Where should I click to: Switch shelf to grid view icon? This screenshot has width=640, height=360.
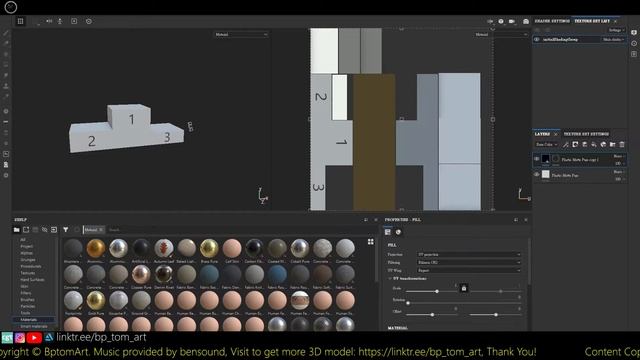point(371,242)
